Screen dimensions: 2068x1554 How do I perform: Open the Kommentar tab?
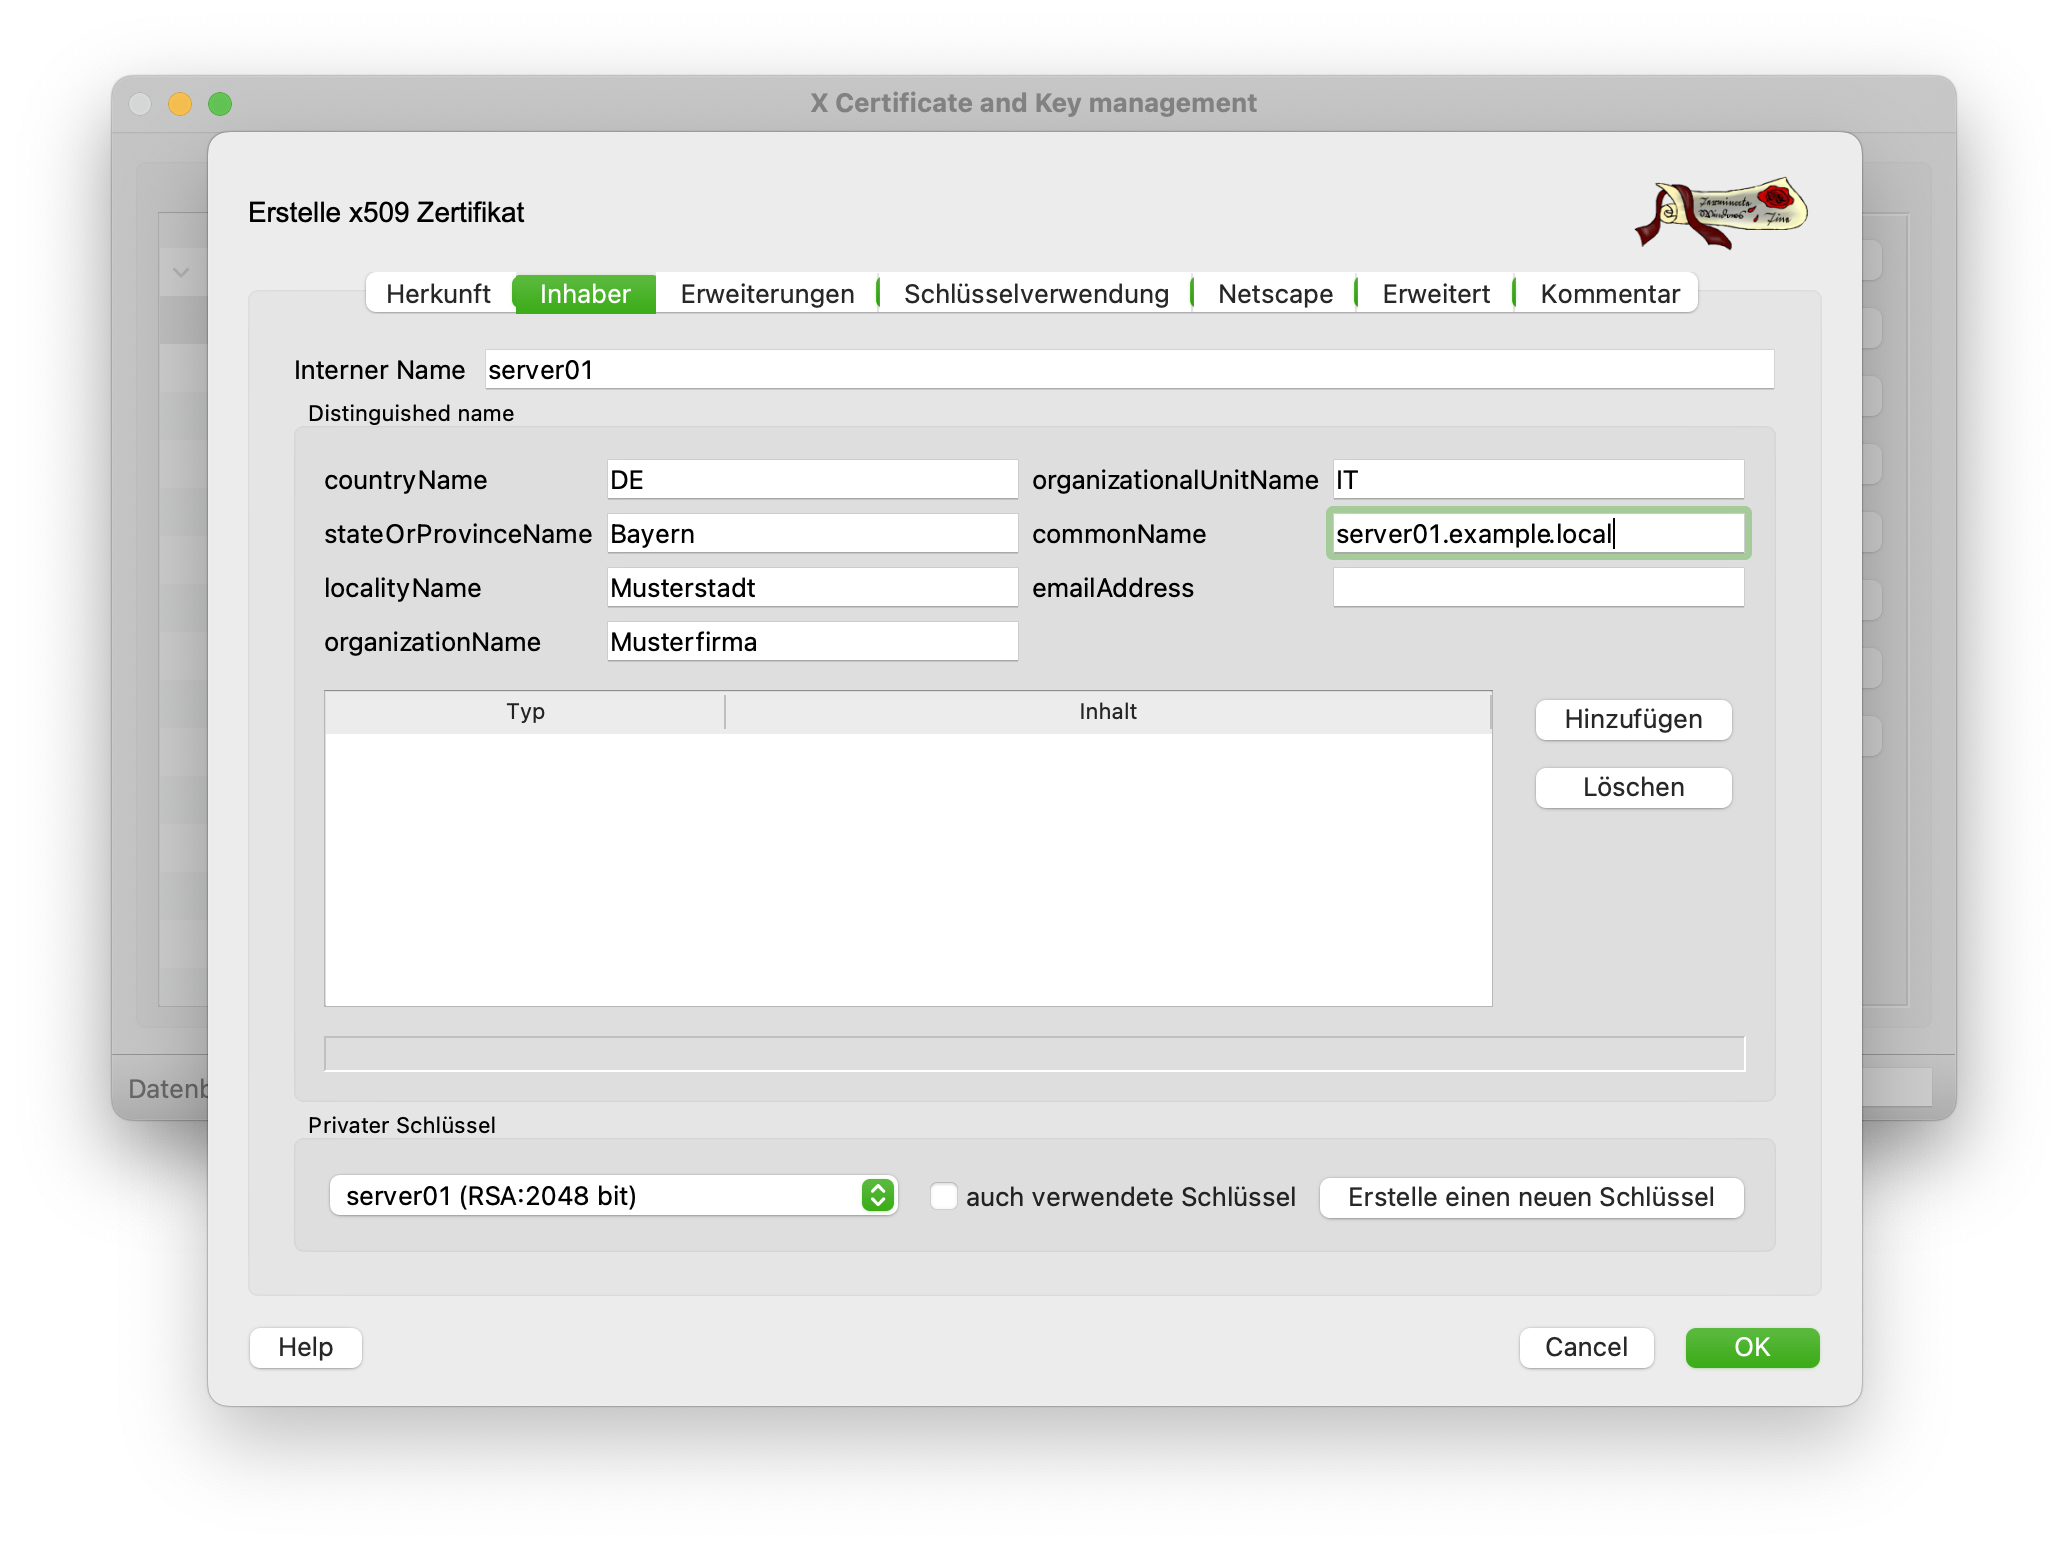(x=1609, y=294)
